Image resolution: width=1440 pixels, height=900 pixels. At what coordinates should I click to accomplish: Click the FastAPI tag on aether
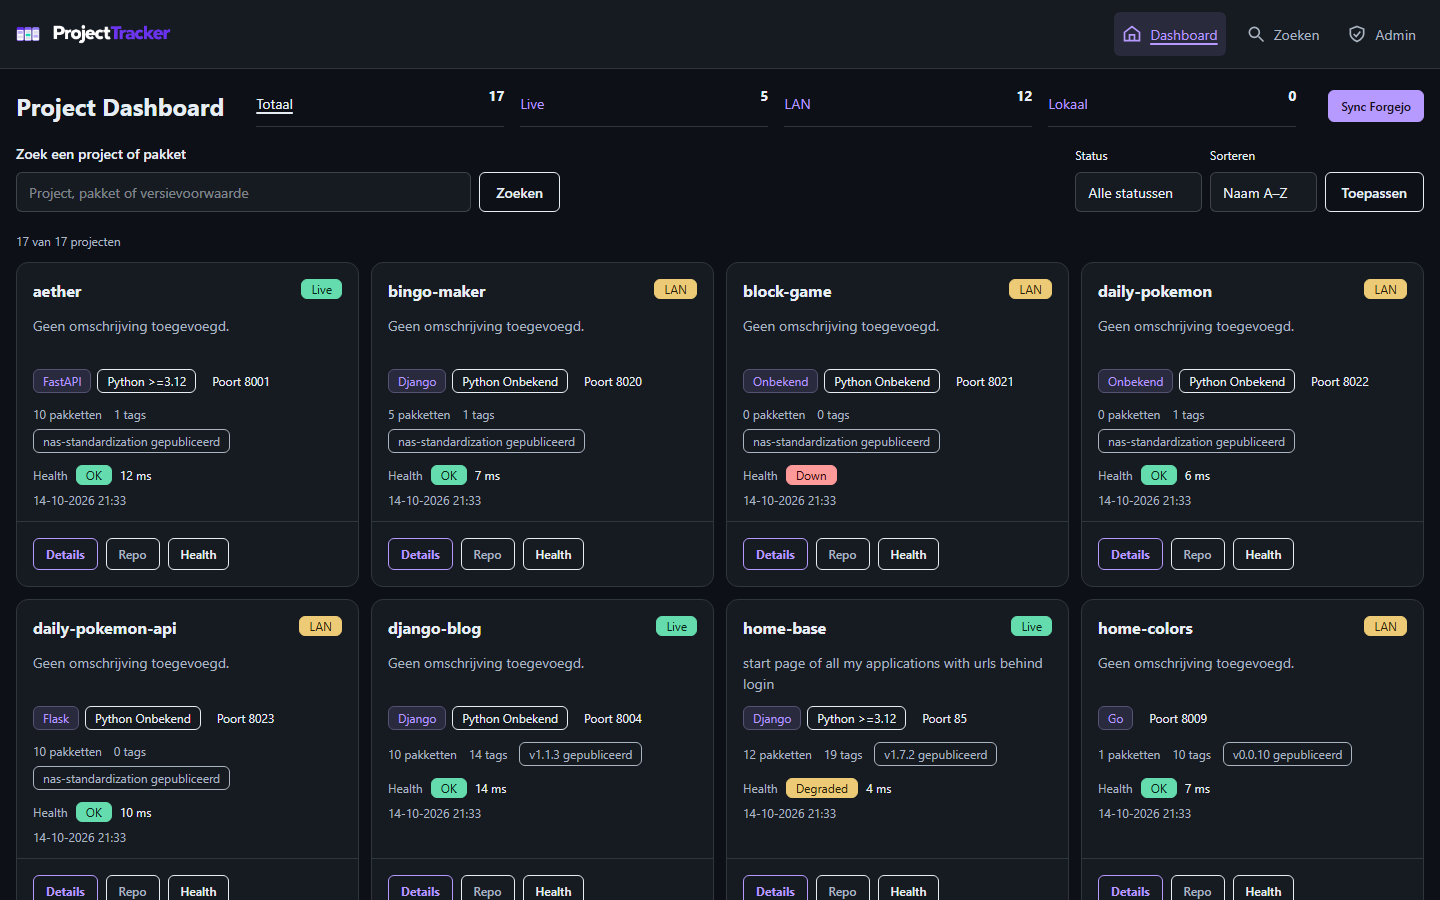(x=62, y=381)
